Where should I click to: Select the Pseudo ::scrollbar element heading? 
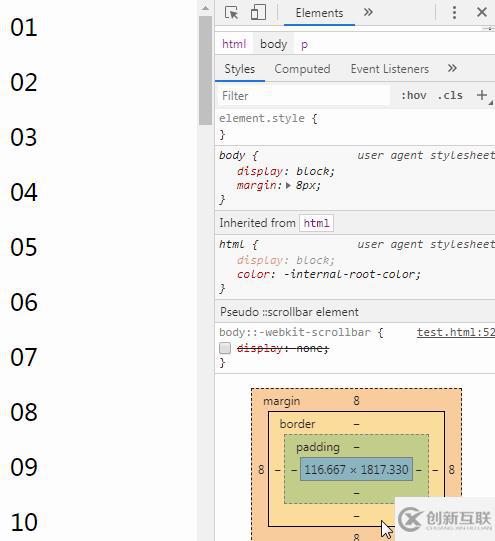click(x=289, y=312)
